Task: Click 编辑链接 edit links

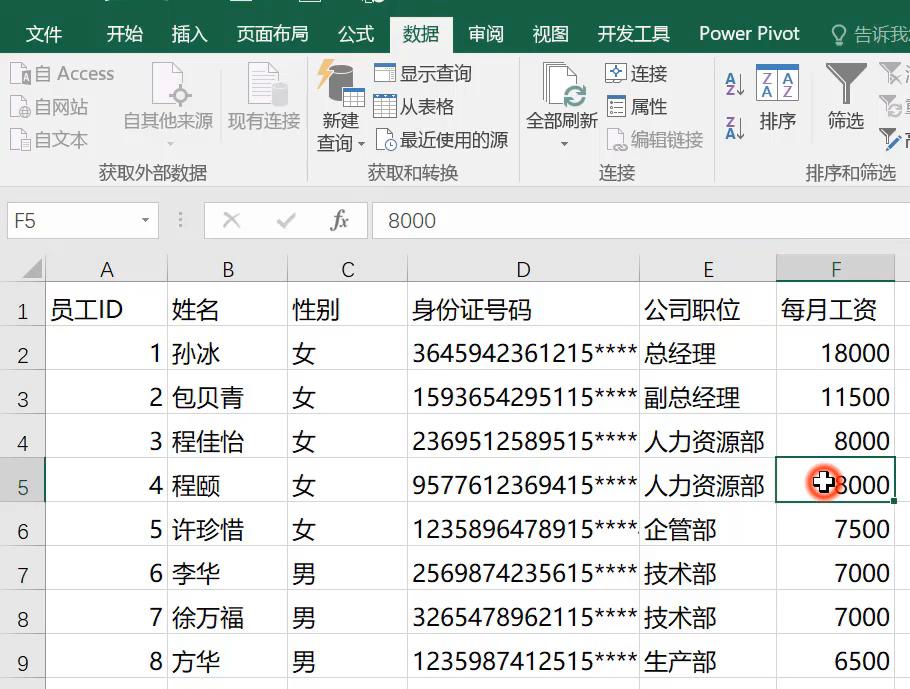Action: click(655, 140)
